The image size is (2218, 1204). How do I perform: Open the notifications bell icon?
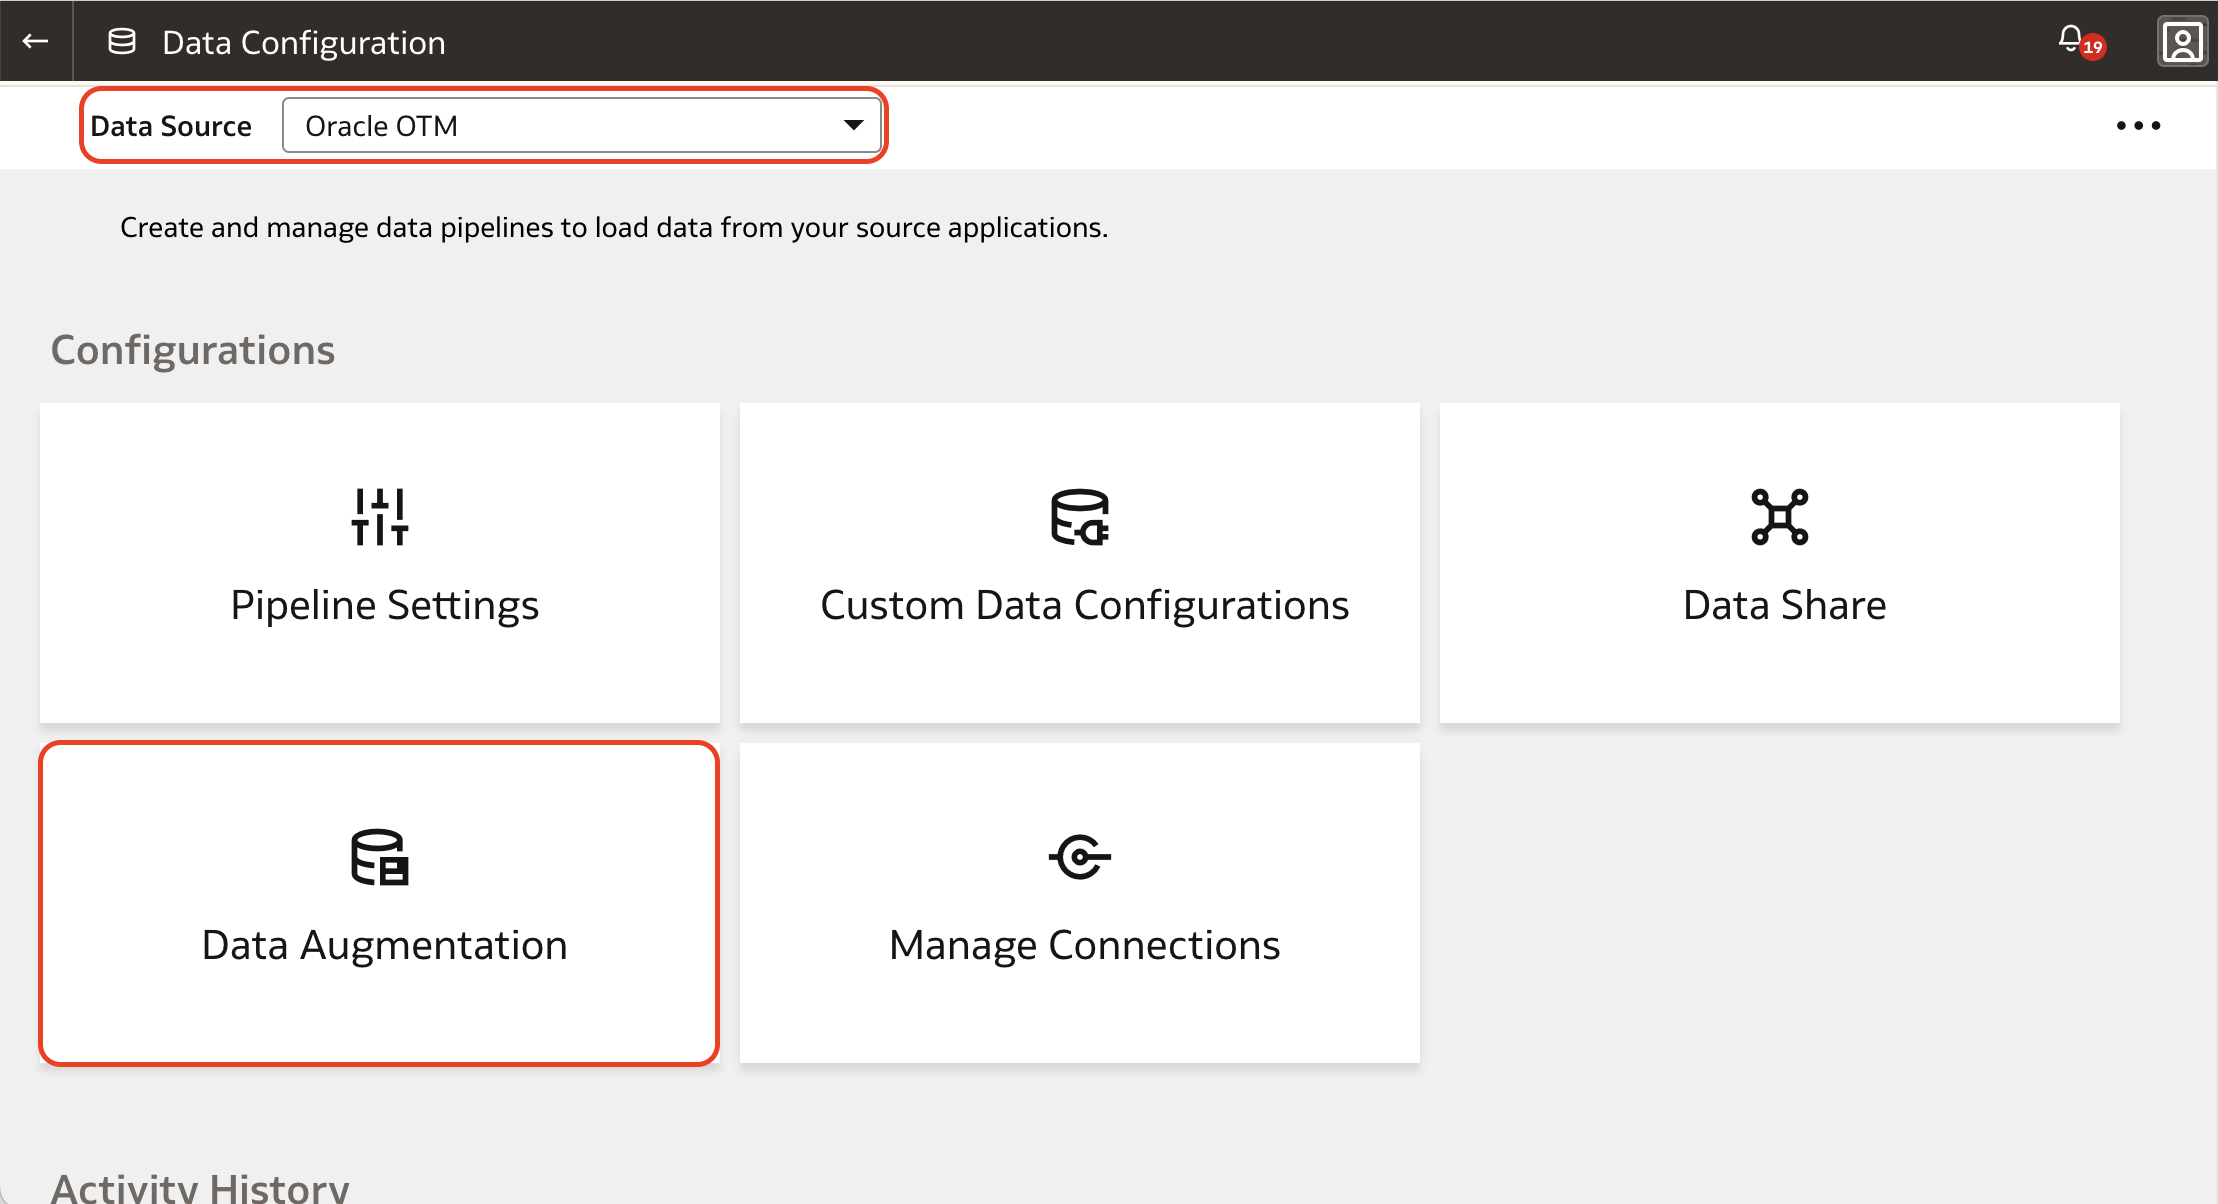(x=2070, y=38)
